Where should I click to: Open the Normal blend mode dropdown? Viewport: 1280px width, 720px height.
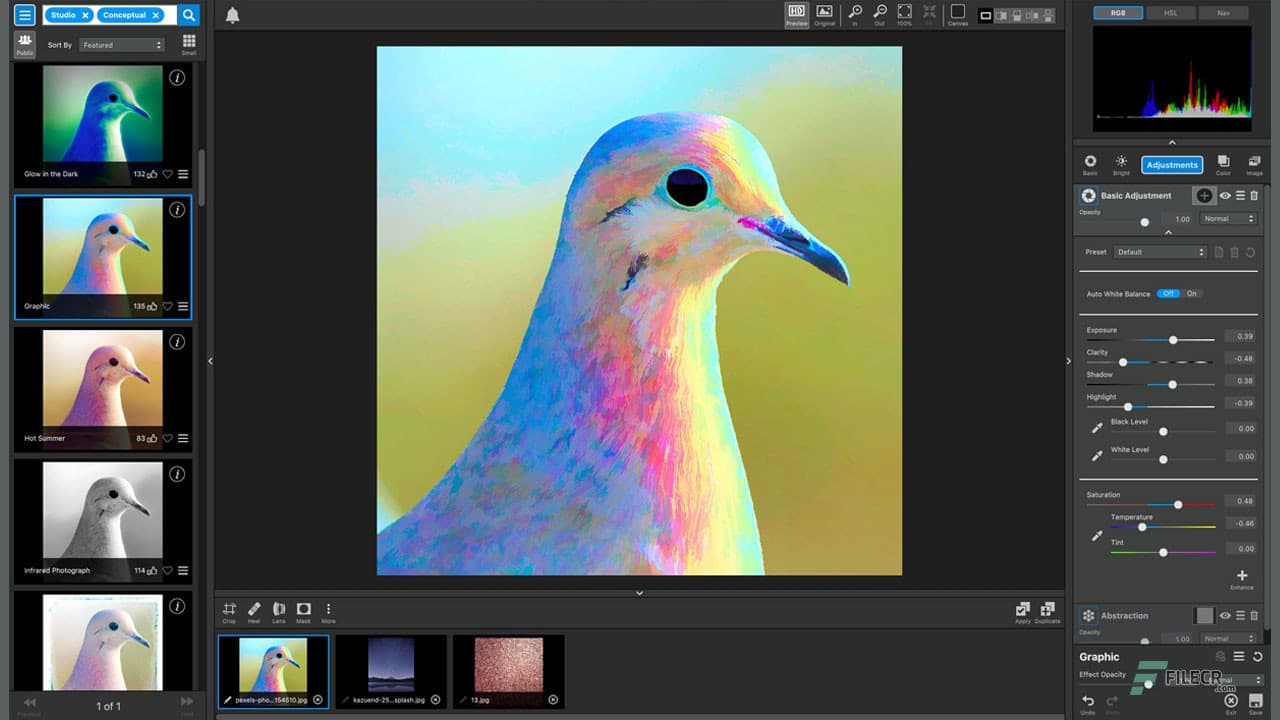point(1228,218)
